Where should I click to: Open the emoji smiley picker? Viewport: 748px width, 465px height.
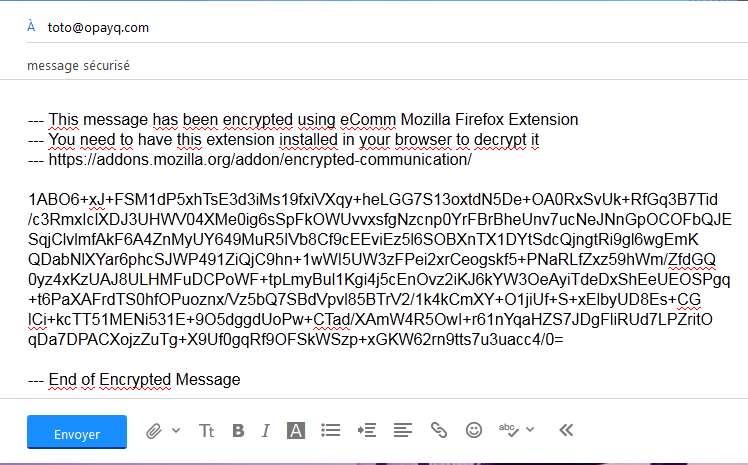474,430
